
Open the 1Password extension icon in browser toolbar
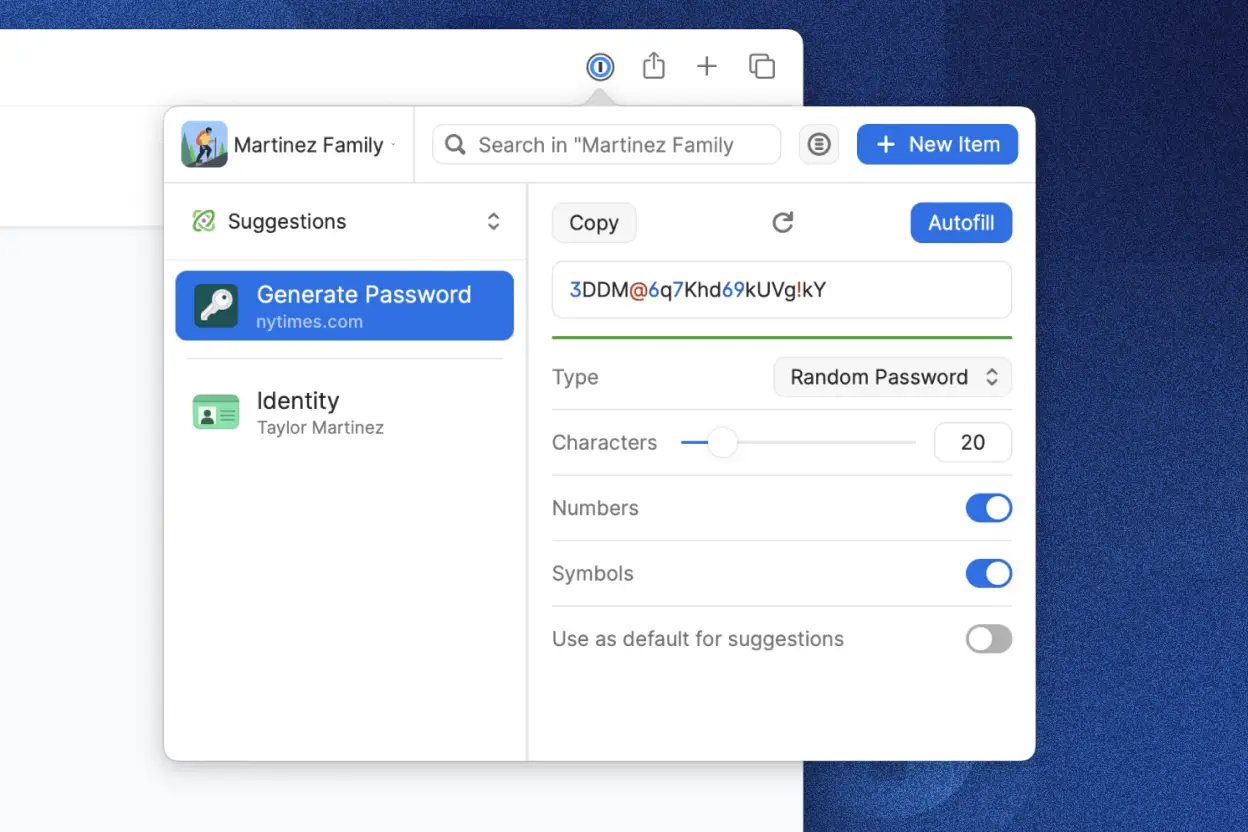[x=599, y=66]
